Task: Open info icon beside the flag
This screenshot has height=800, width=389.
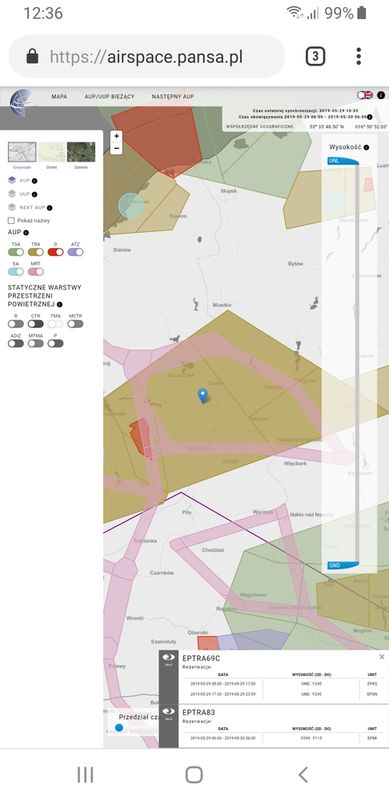Action: pyautogui.click(x=381, y=95)
